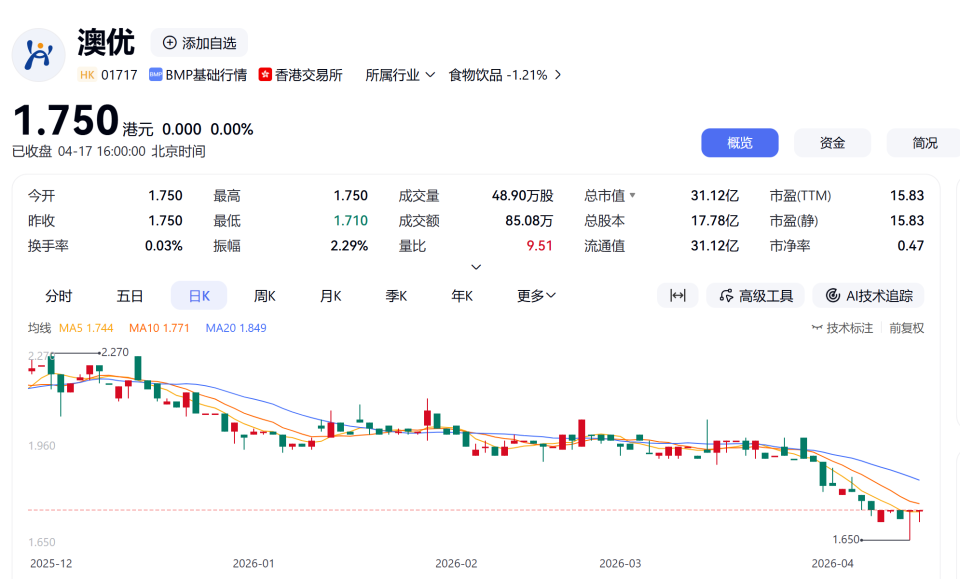The width and height of the screenshot is (960, 579).
Task: Click arrow next to 食物饮品 -1.21%
Action: (558, 75)
